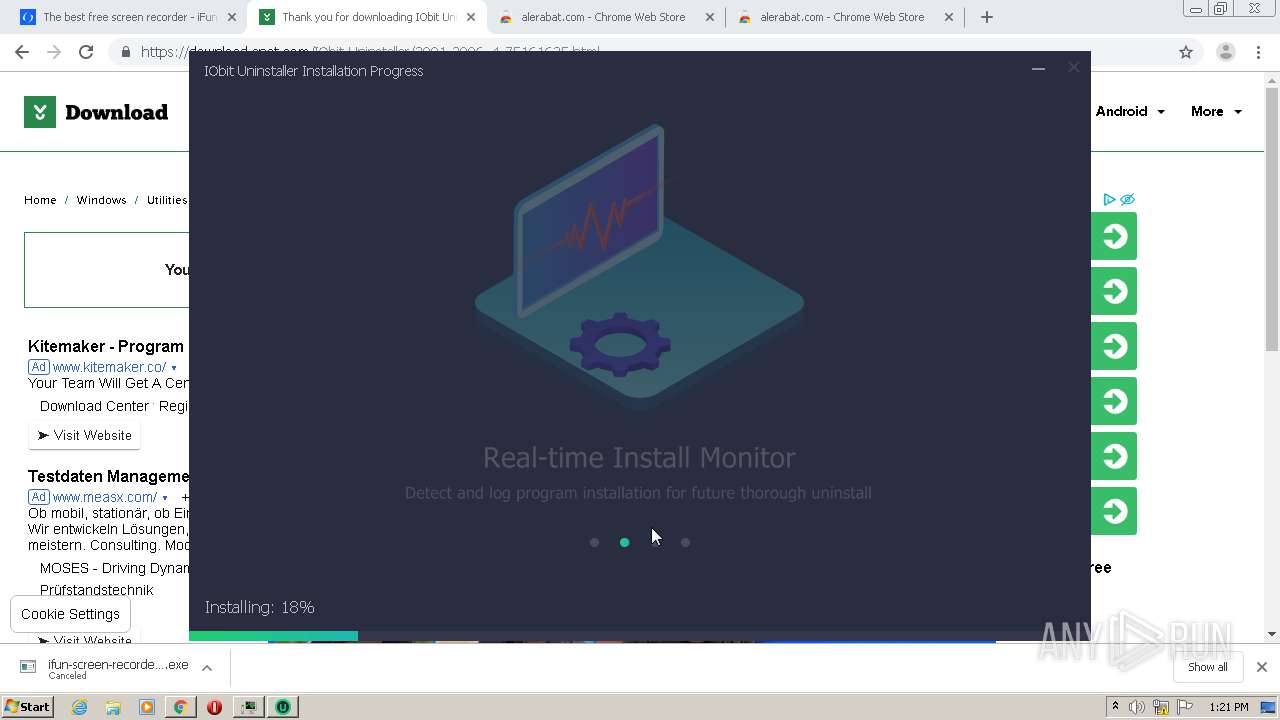Open the IObit Uninstaller taskbar icon
Image resolution: width=1280 pixels, height=720 pixels.
click(x=283, y=707)
